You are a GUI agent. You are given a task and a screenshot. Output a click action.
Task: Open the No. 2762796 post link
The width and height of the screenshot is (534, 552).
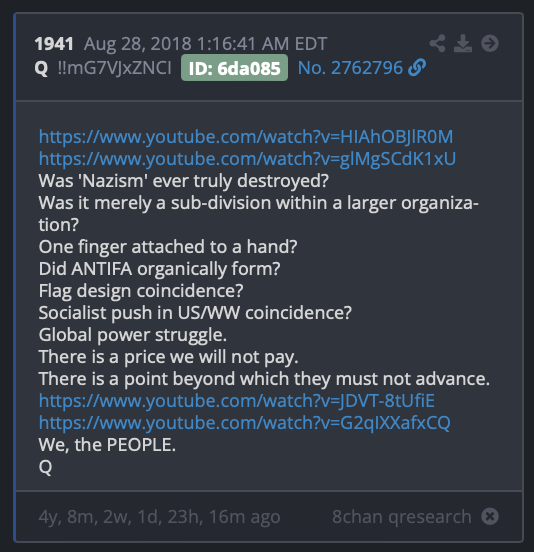click(350, 68)
